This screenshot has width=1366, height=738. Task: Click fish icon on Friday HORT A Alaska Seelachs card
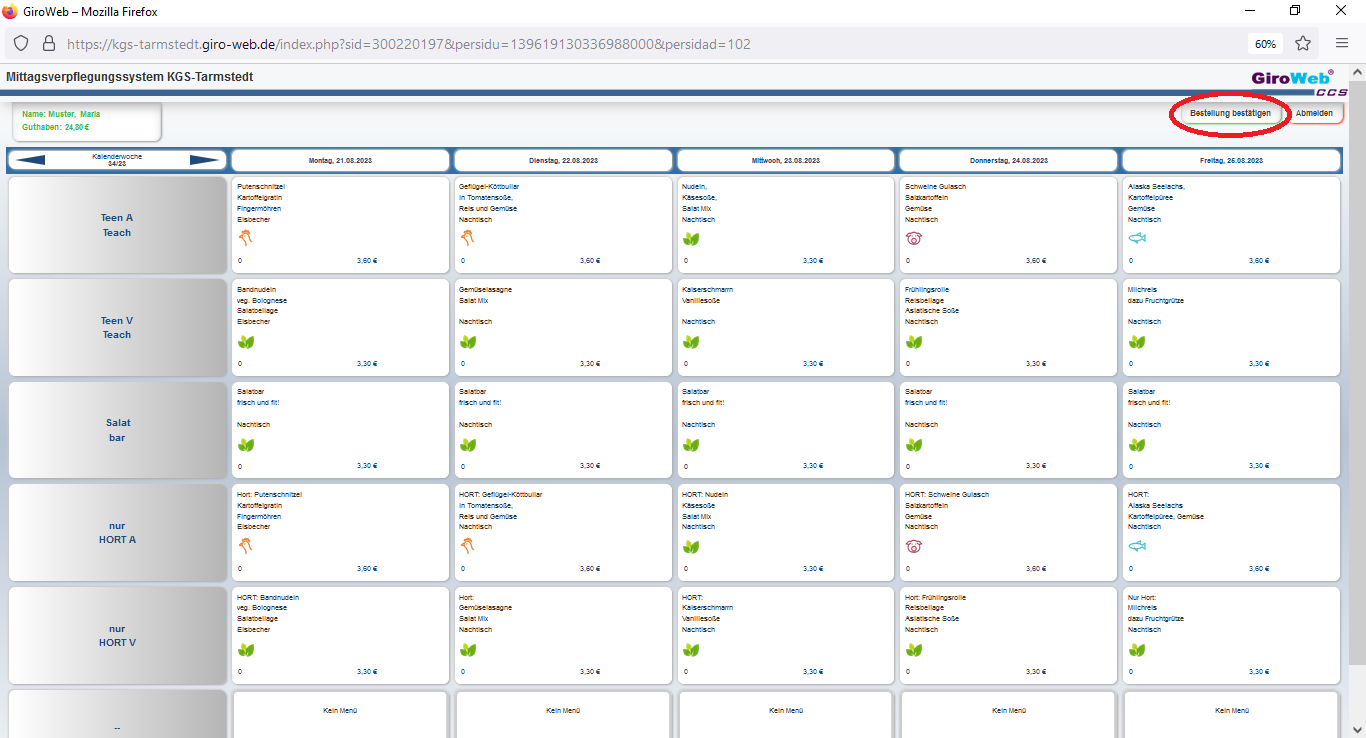1136,546
